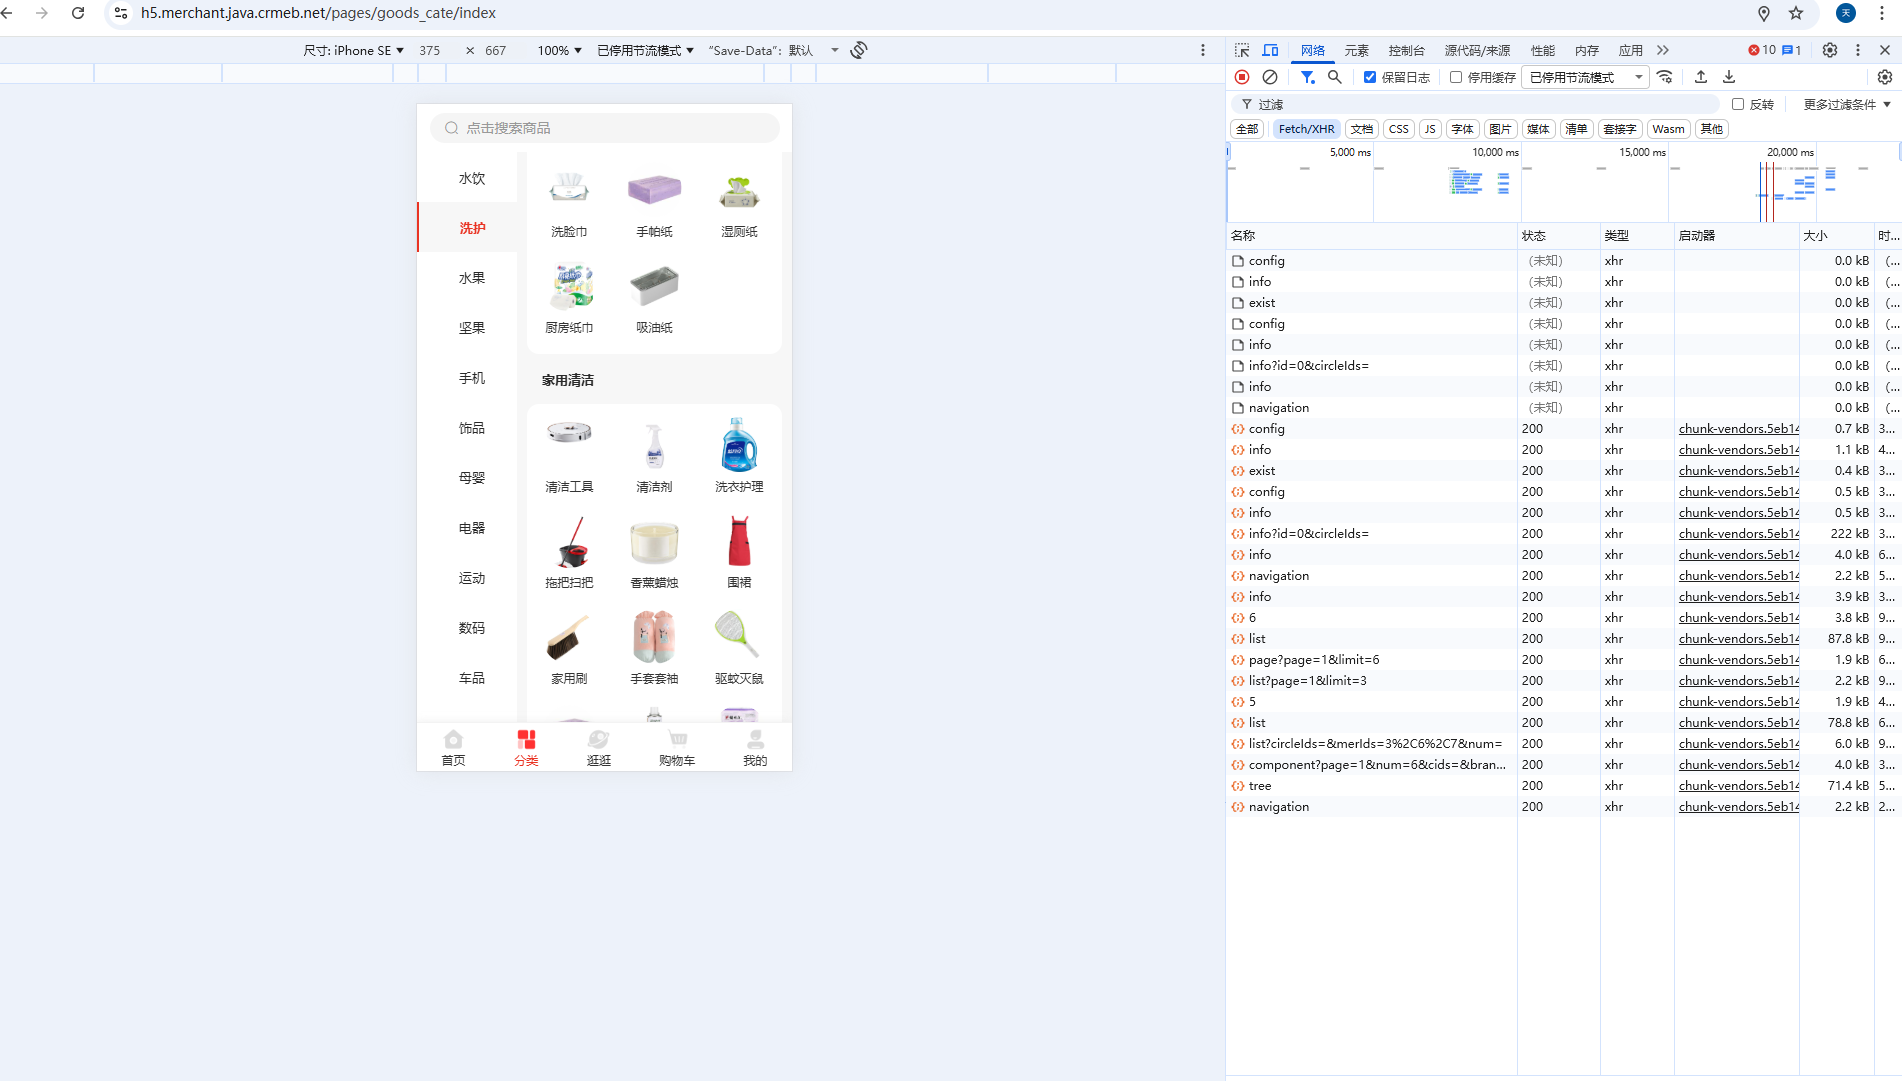Click the product search input field
1902x1081 pixels.
pyautogui.click(x=605, y=128)
